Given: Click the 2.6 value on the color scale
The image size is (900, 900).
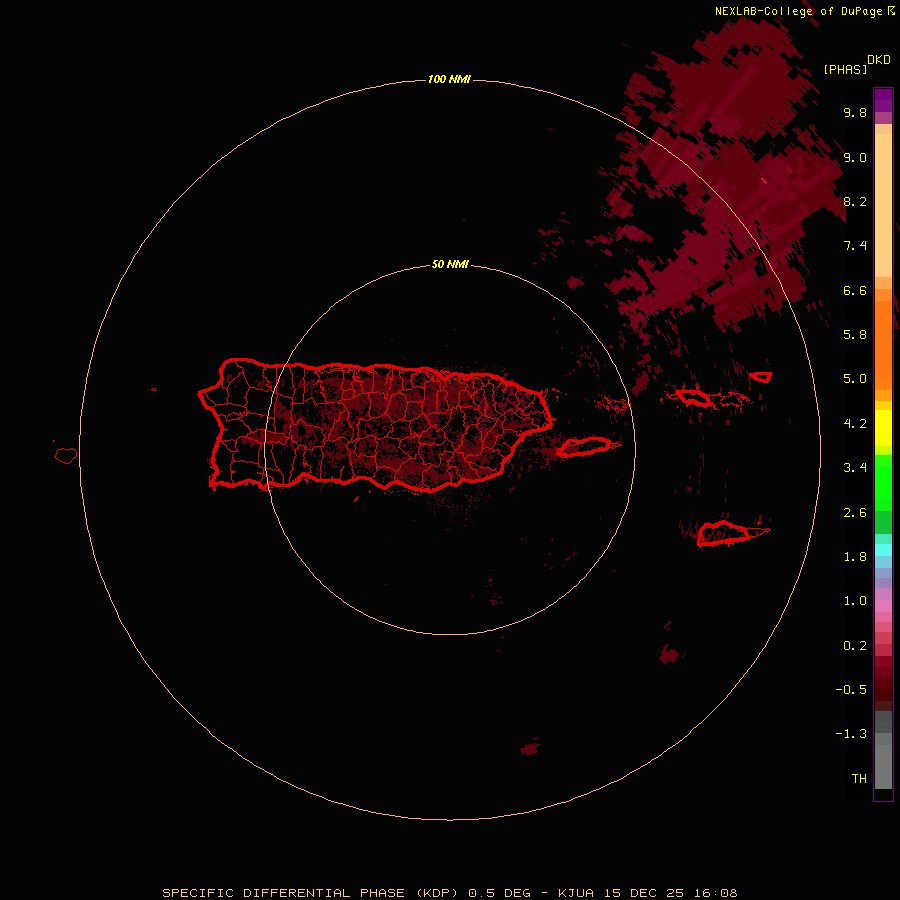Looking at the screenshot, I should [x=855, y=513].
